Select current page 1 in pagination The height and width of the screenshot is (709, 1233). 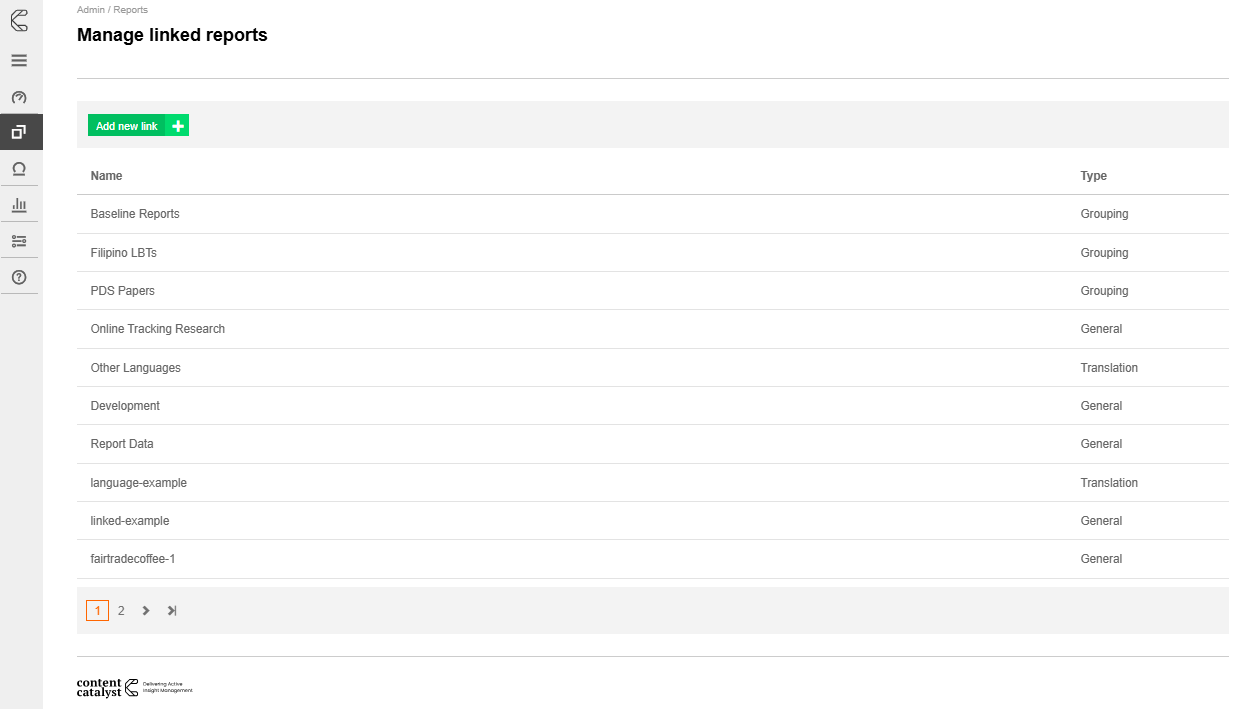point(97,610)
